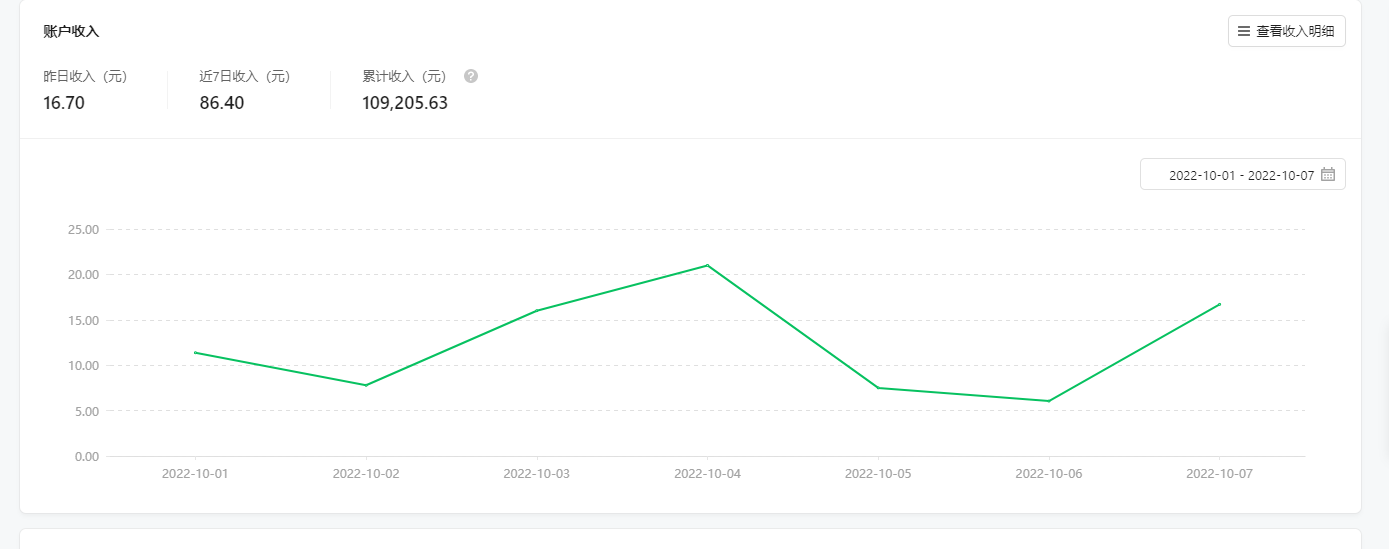
Task: Click the help icon beside 累计收入
Action: (471, 76)
